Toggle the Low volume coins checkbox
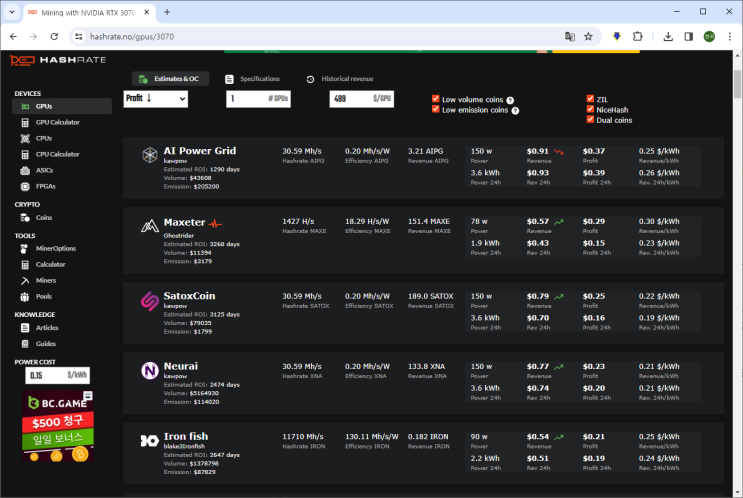The image size is (743, 498). pos(435,99)
